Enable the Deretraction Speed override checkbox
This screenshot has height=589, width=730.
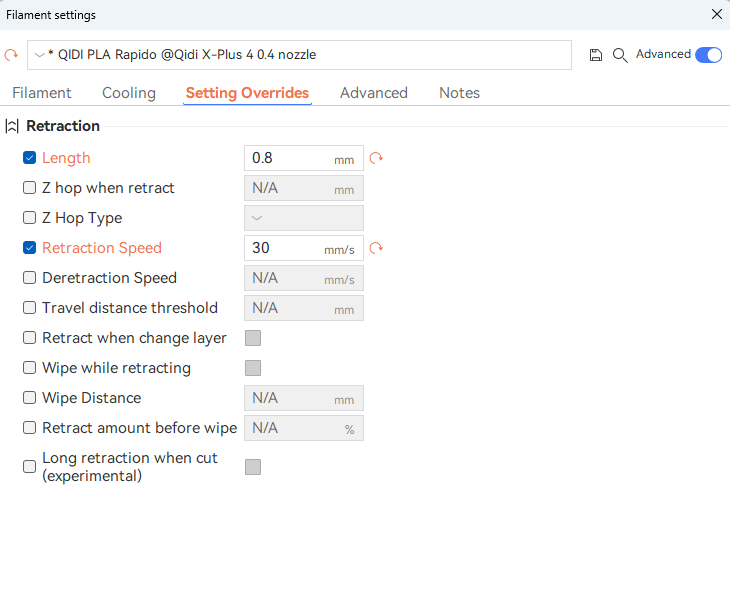coord(30,278)
